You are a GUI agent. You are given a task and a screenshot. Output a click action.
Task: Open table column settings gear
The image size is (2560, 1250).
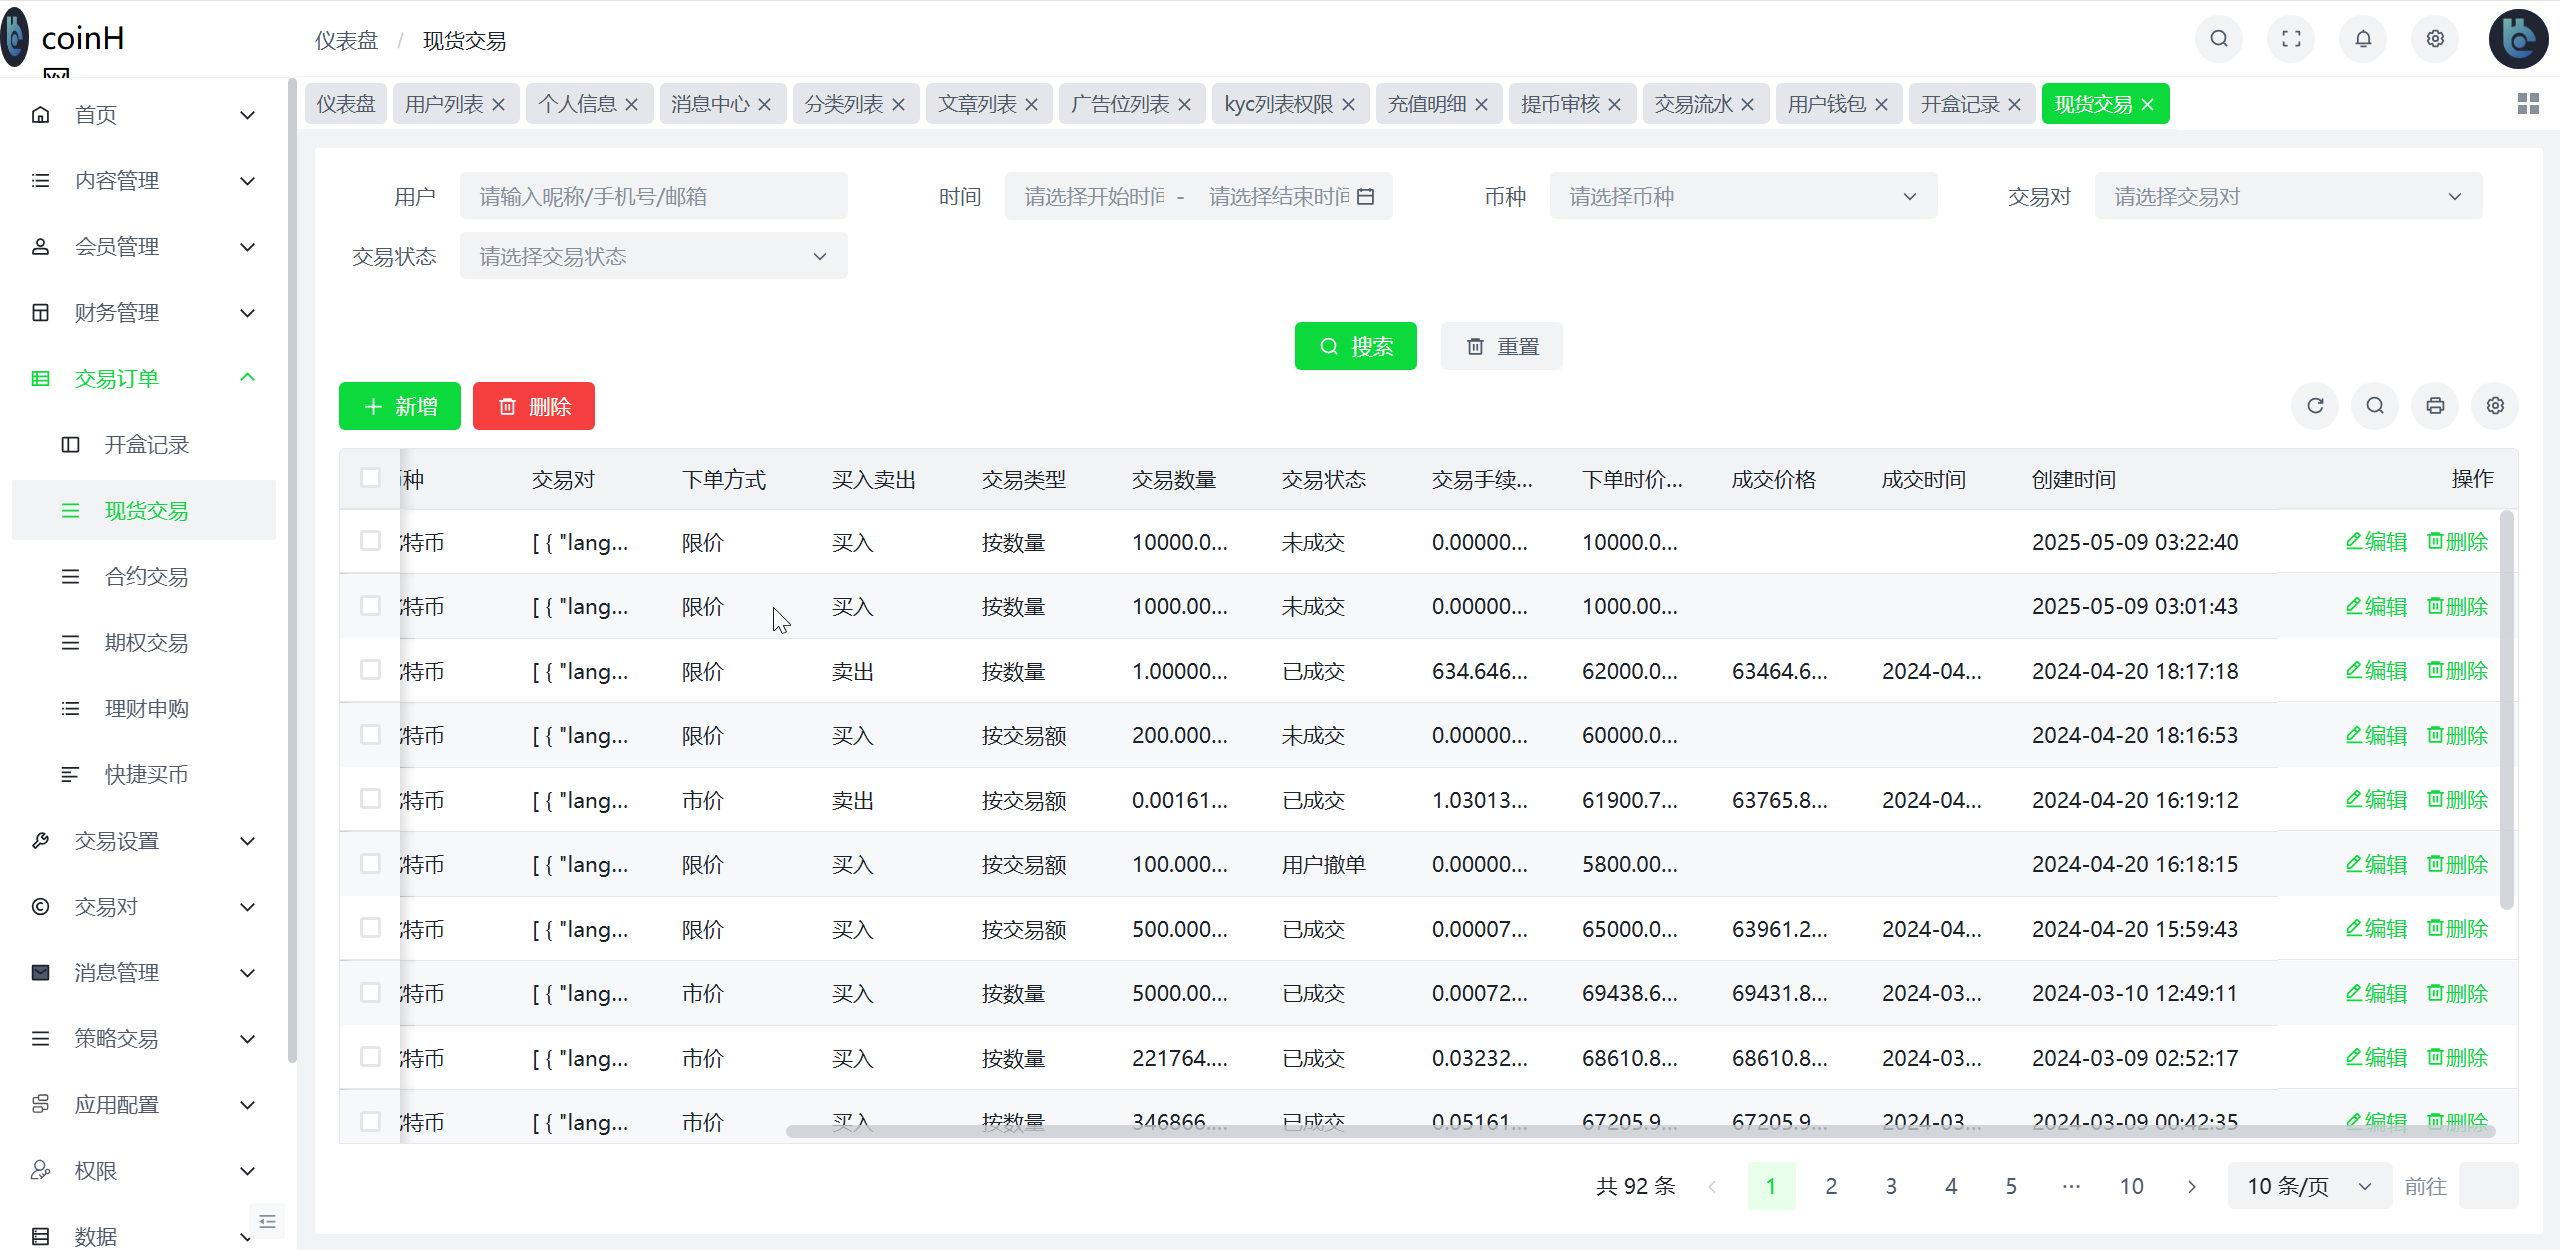click(2494, 406)
